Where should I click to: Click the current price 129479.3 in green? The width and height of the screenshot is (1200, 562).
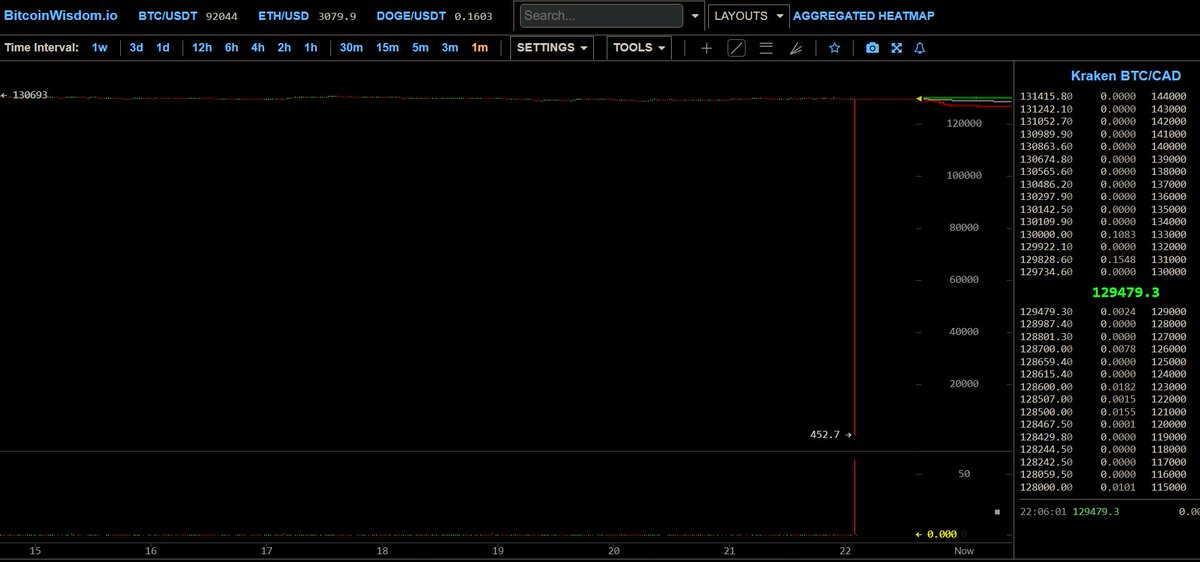[x=1126, y=293]
